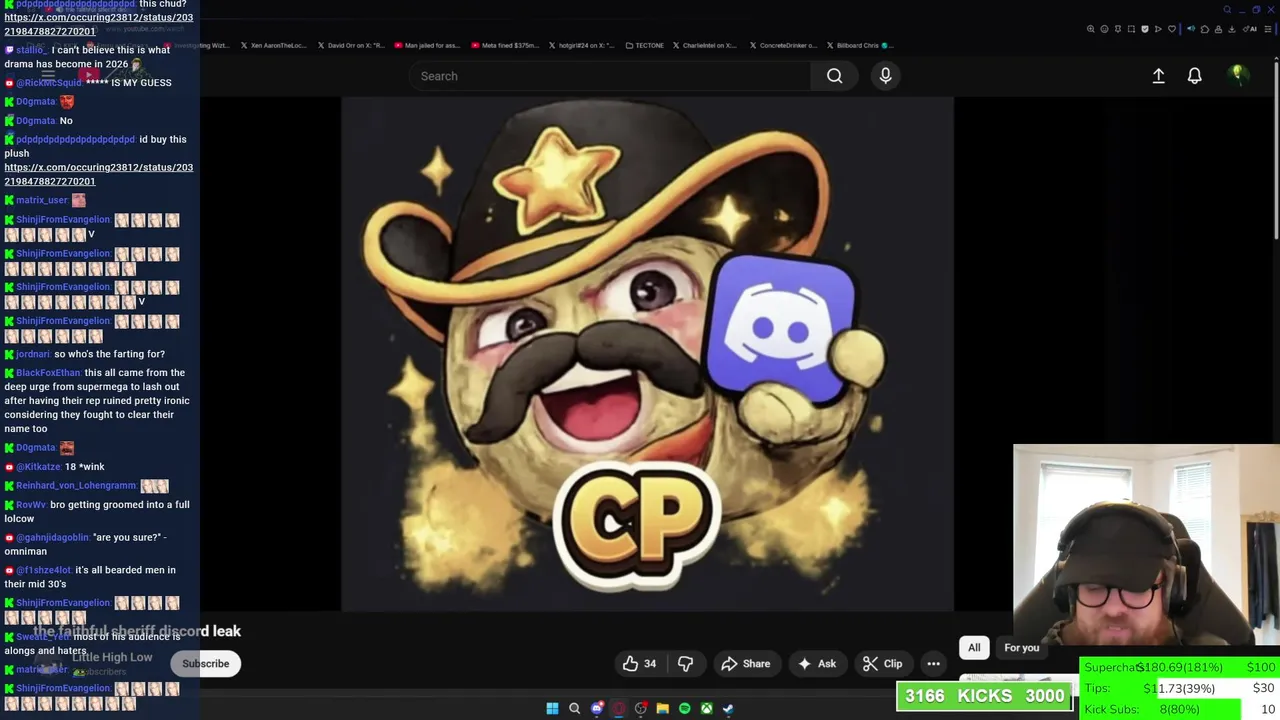
Task: Click chat username @Kitkatze
Action: 39,467
